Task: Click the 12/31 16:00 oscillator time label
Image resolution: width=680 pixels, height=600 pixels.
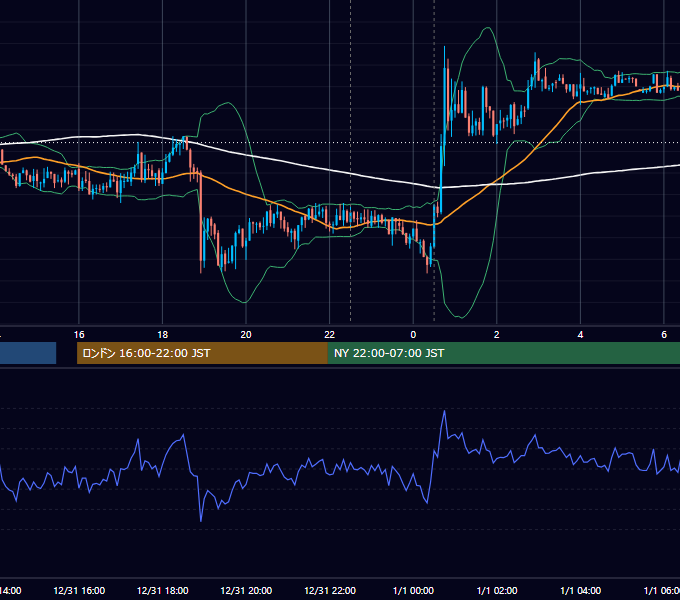Action: coord(79,590)
